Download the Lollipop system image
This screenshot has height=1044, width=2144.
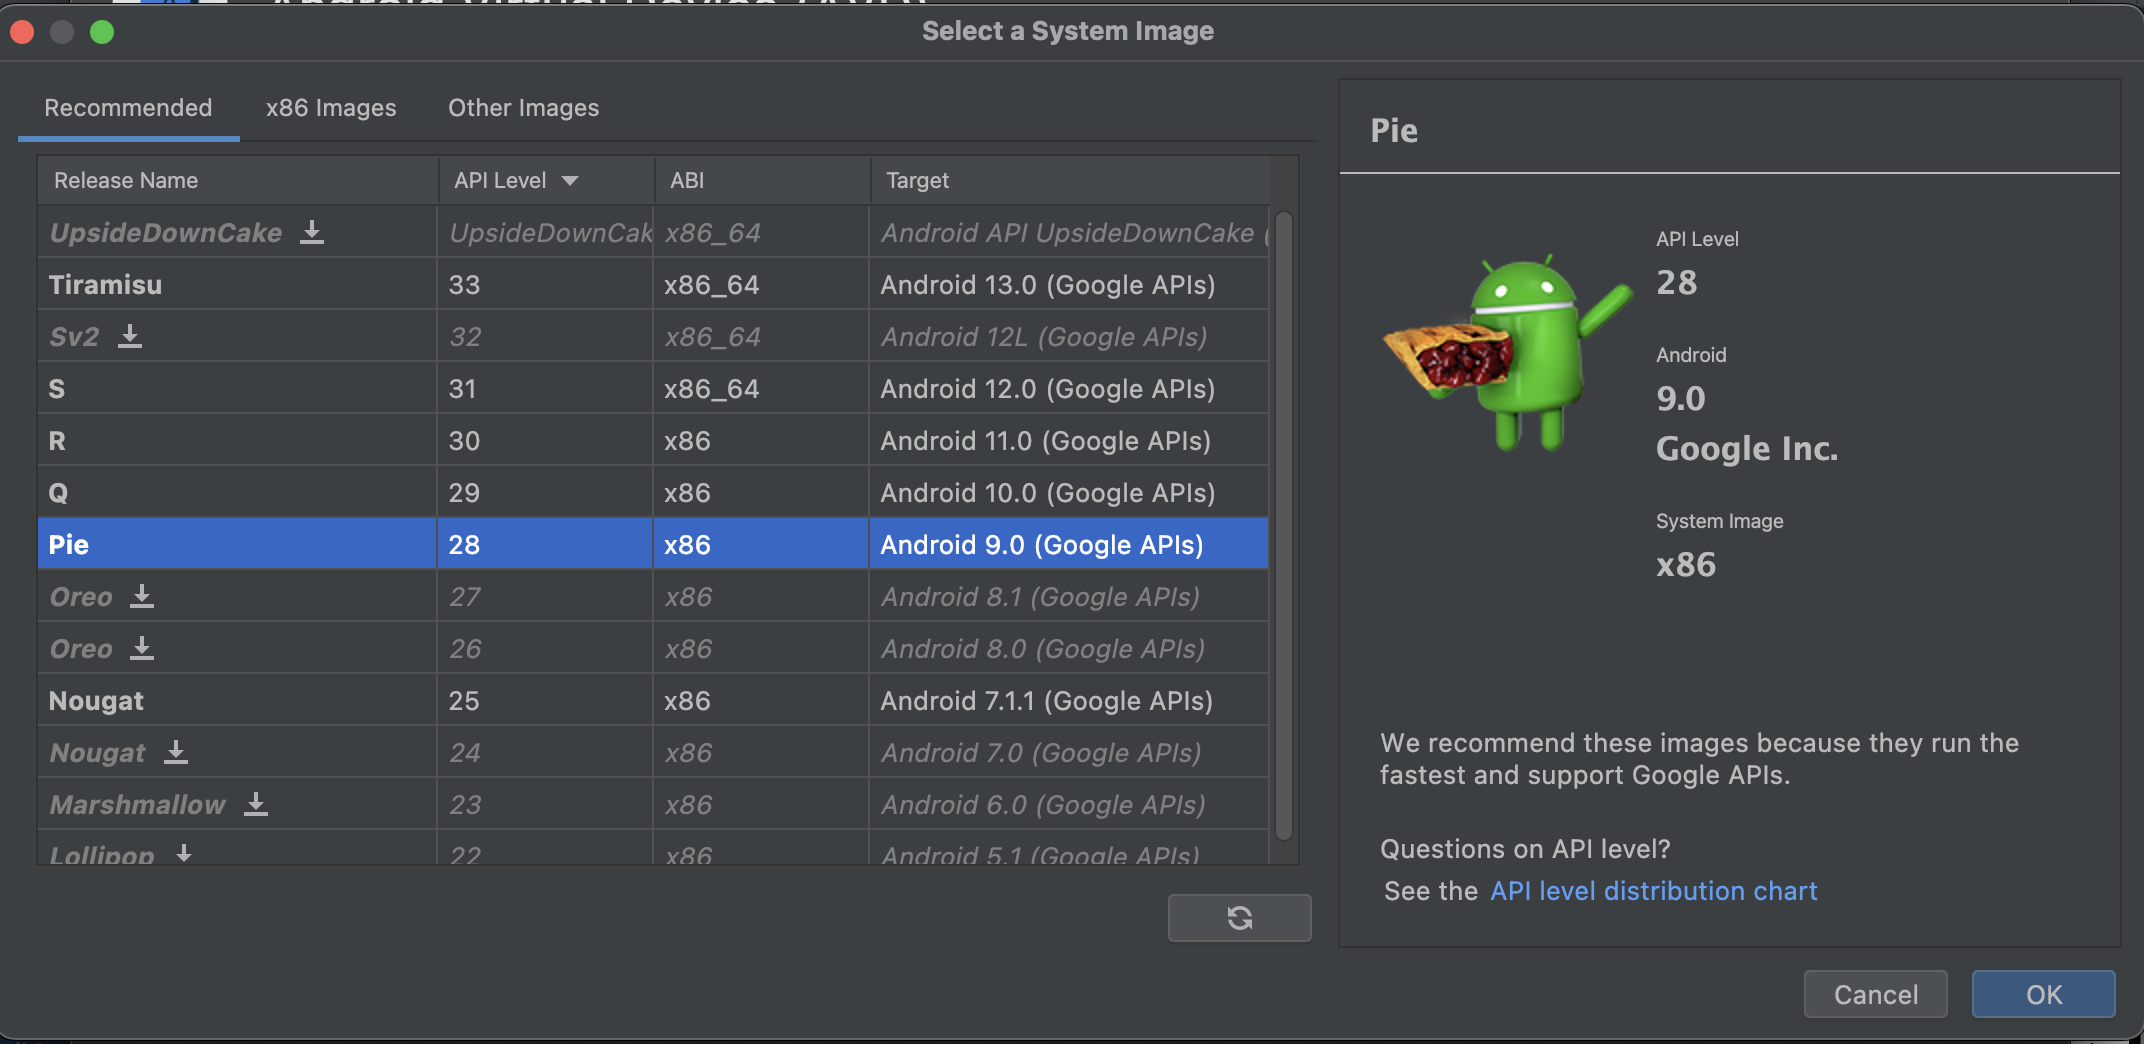click(184, 853)
